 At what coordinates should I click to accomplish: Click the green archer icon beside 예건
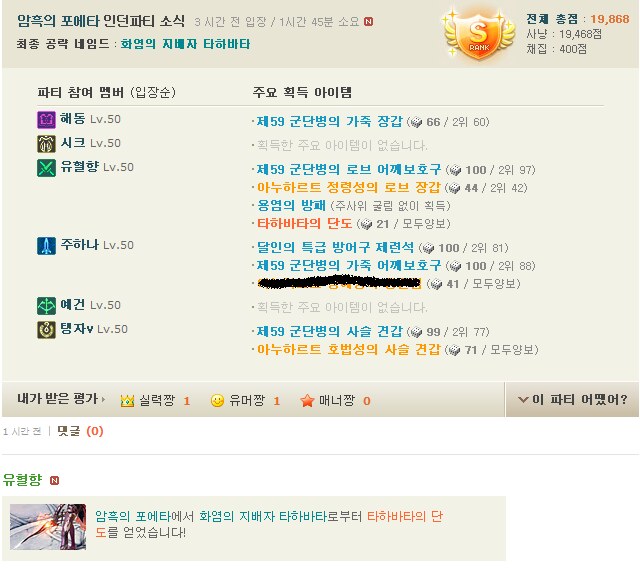click(x=47, y=306)
